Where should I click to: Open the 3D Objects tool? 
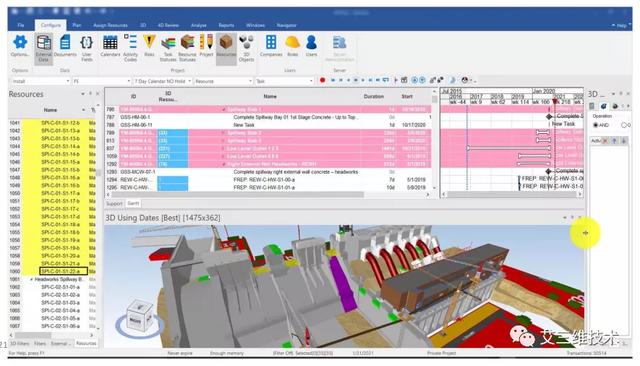(x=246, y=48)
